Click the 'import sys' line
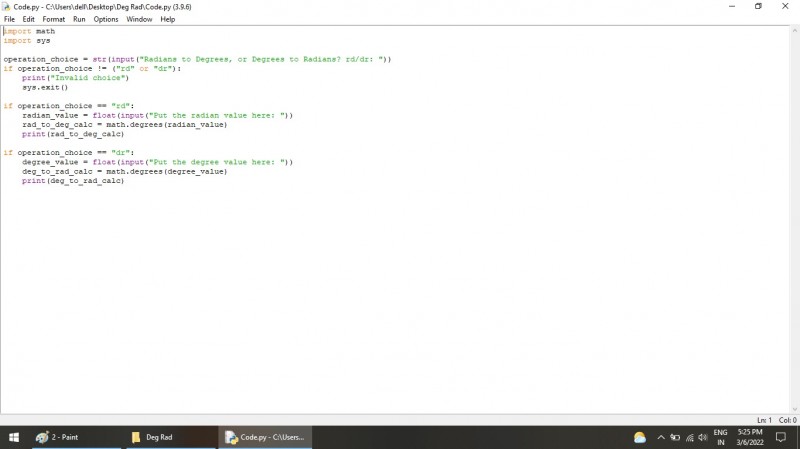800x449 pixels. coord(27,40)
